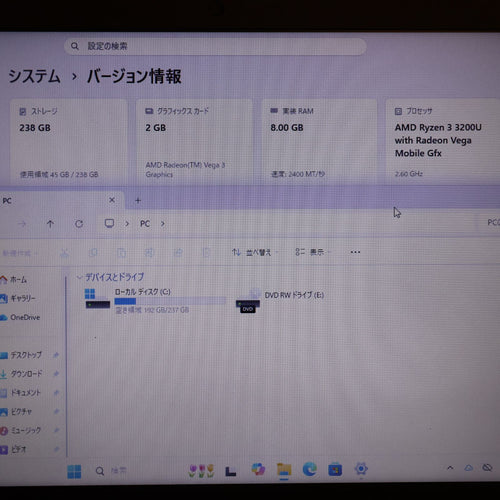
Task: Open the 新規作成 dropdown
Action: tap(20, 253)
